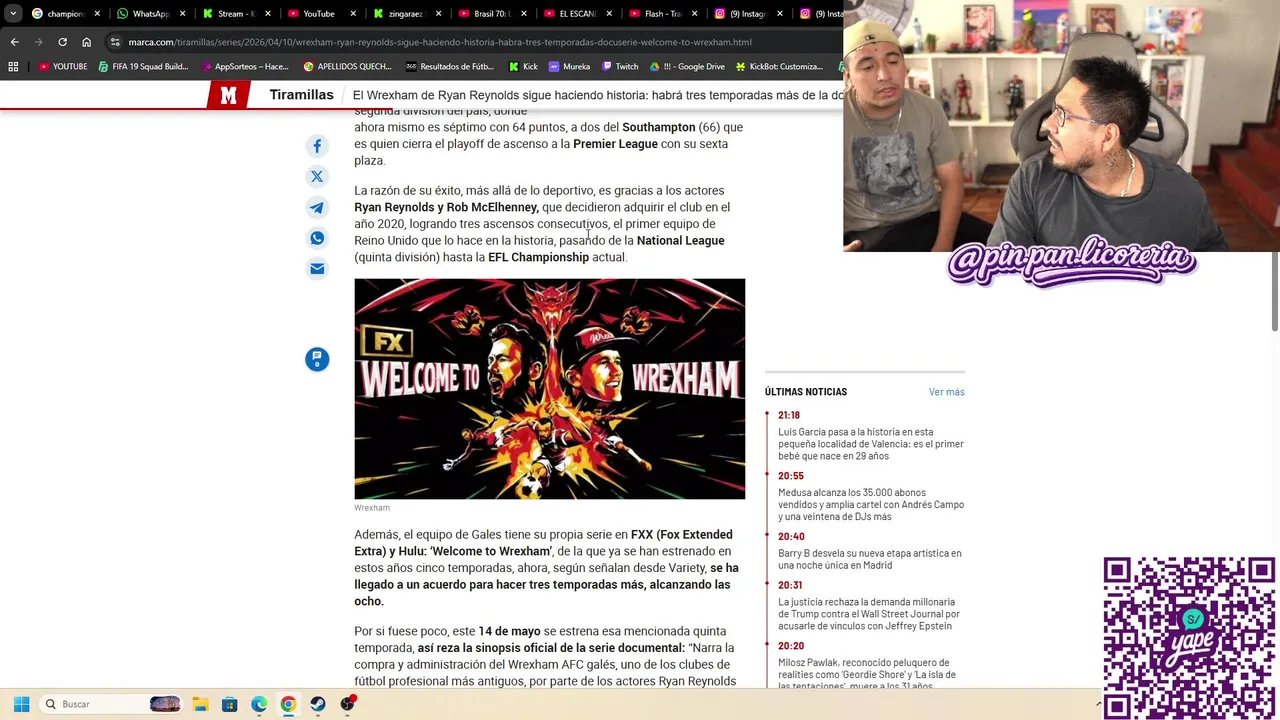Screen dimensions: 1280x720
Task: Click the Welcome to Wrexham image
Action: [549, 389]
